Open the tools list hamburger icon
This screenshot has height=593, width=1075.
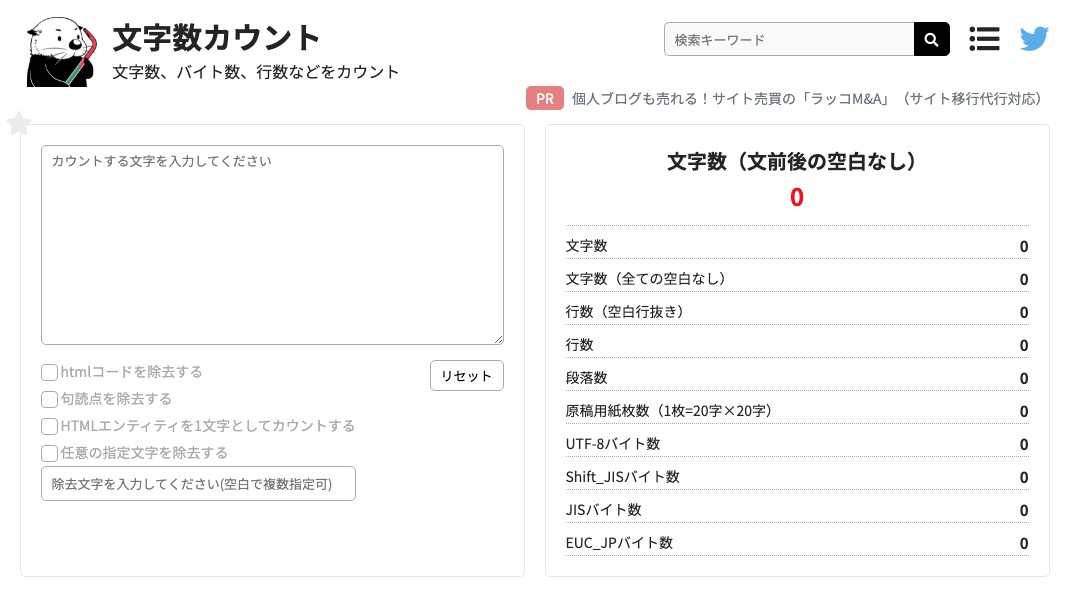(984, 38)
